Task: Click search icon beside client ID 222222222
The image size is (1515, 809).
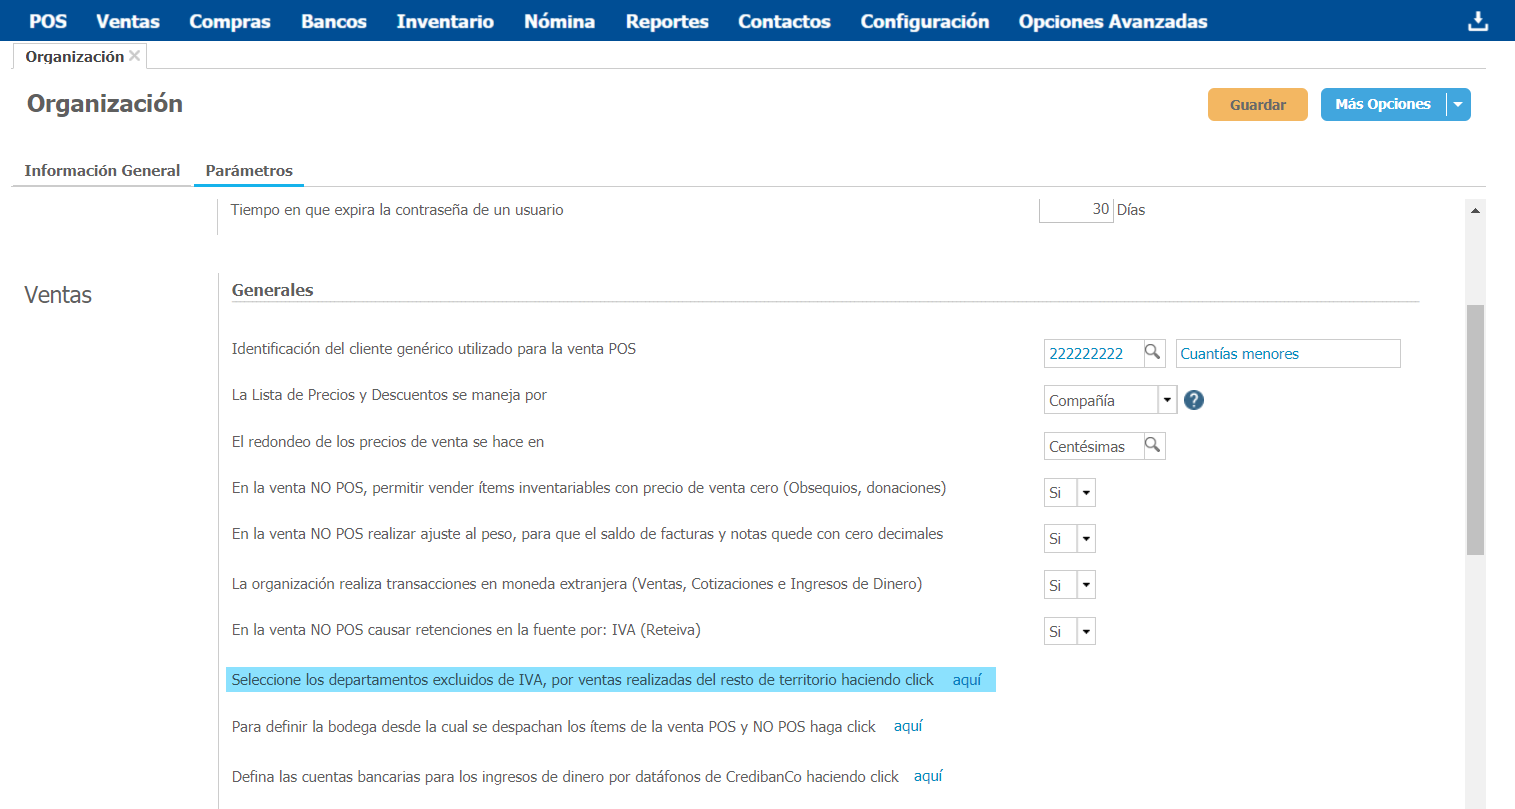Action: [x=1153, y=353]
